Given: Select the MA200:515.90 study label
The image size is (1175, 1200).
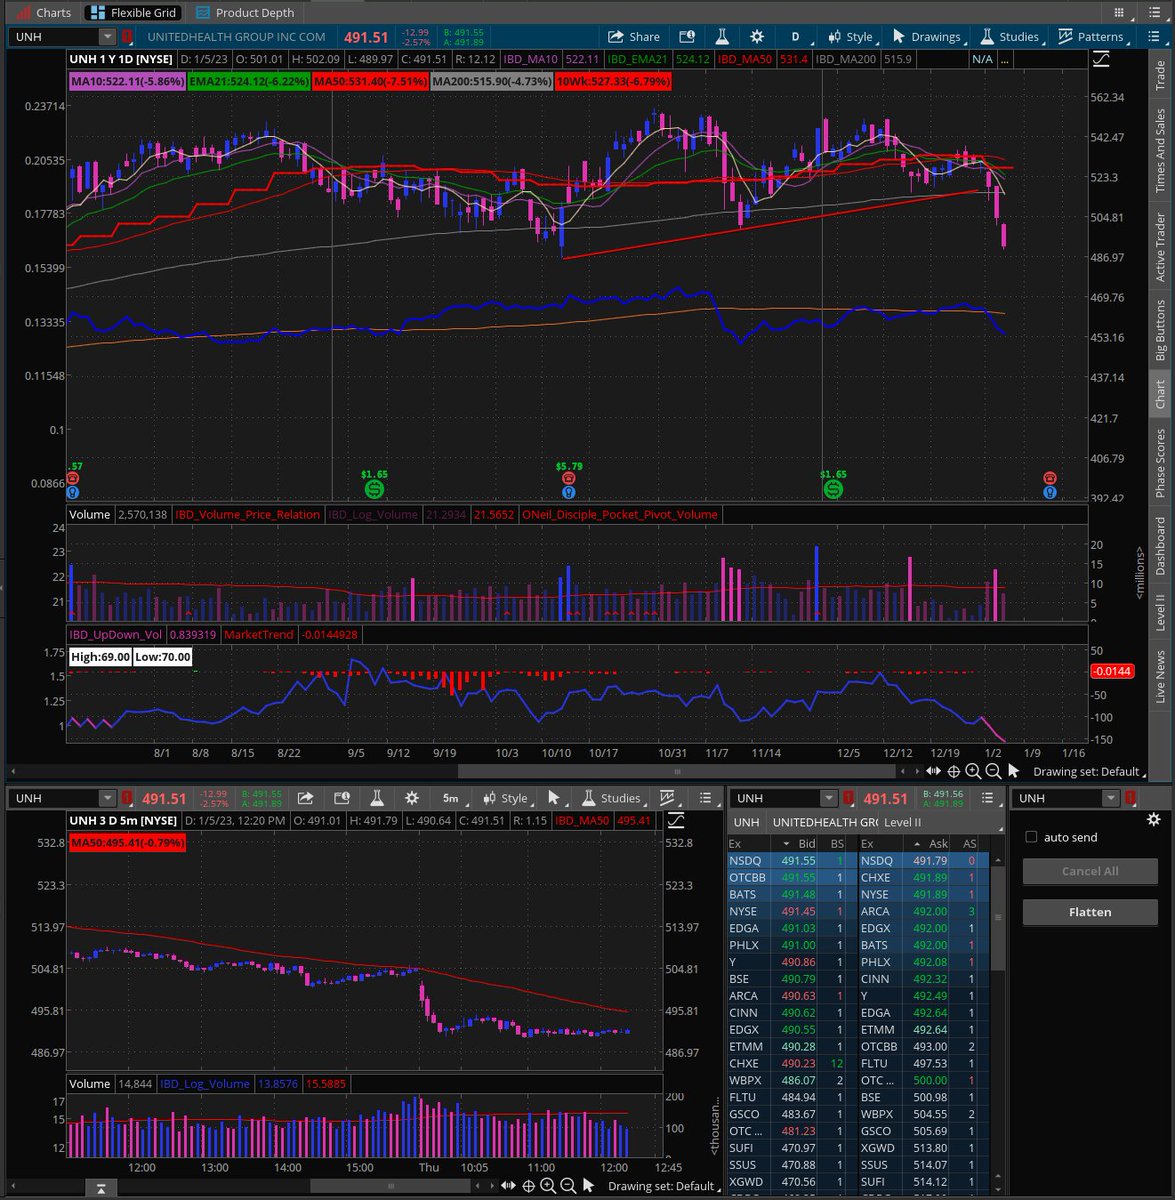Looking at the screenshot, I should [491, 81].
